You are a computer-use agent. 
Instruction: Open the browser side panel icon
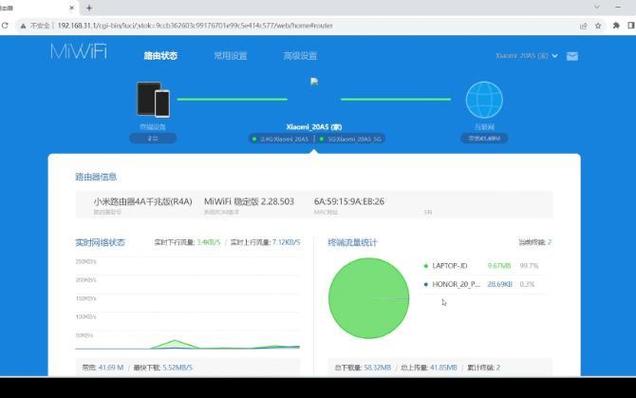[x=631, y=26]
